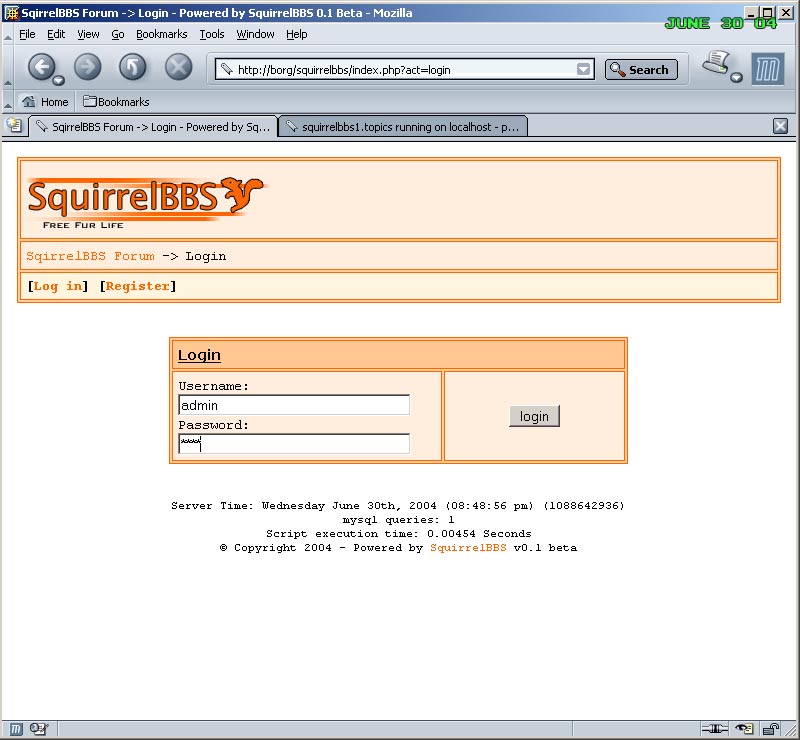The width and height of the screenshot is (800, 740).
Task: Click the Mozilla throbber logo
Action: (x=767, y=69)
